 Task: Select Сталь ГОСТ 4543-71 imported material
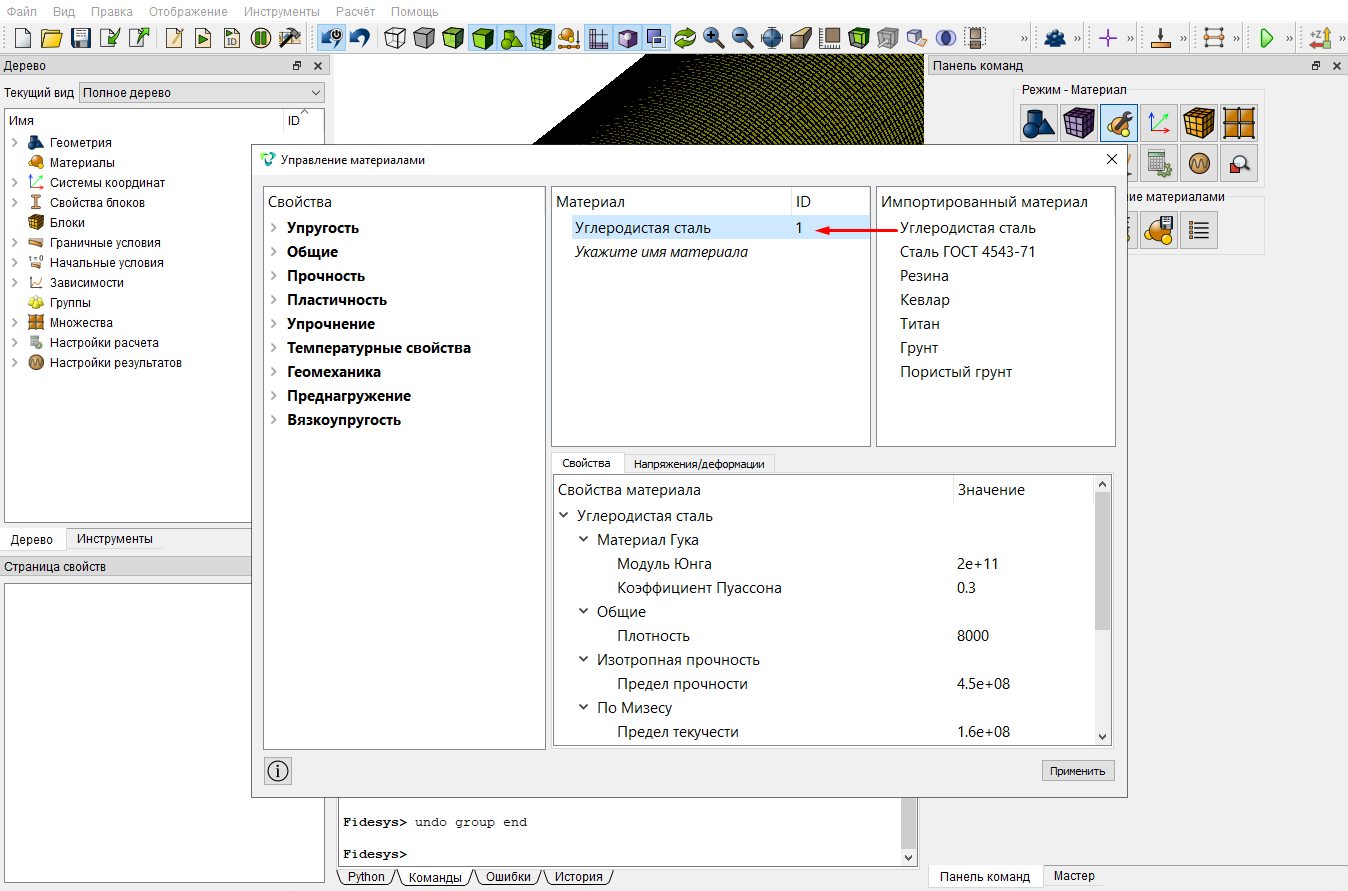pos(967,252)
